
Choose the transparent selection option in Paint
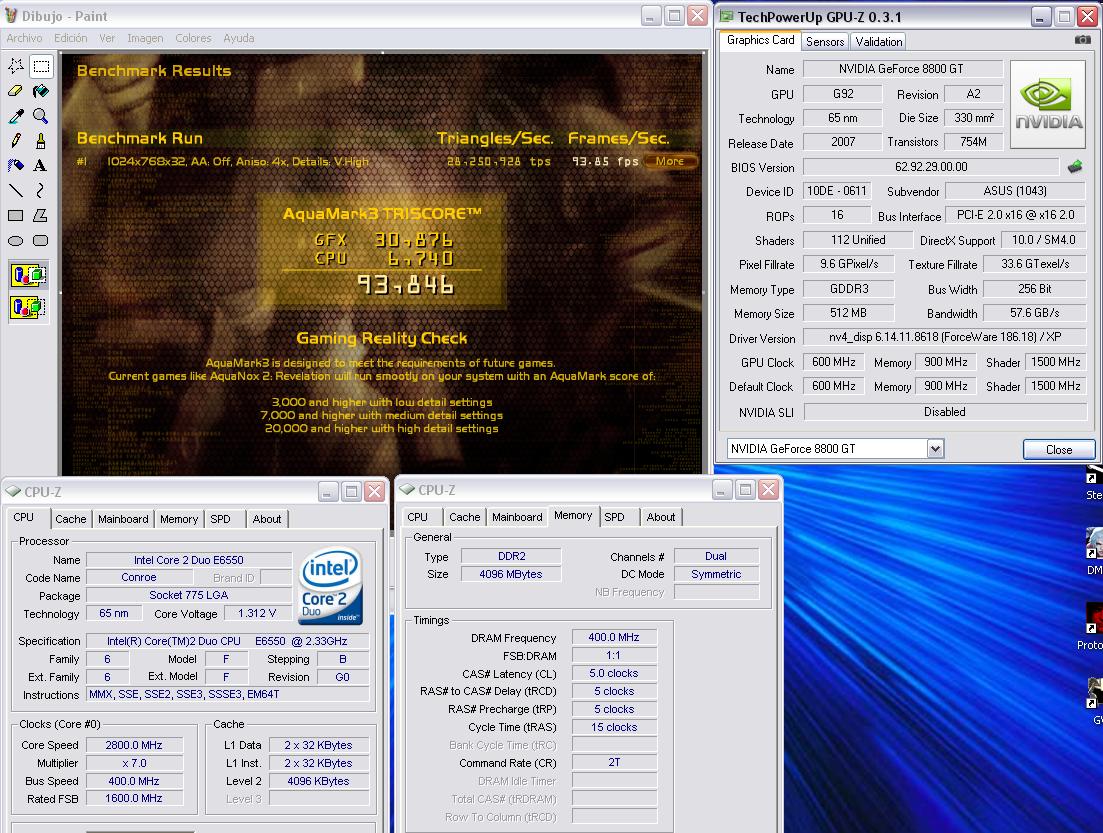point(29,307)
